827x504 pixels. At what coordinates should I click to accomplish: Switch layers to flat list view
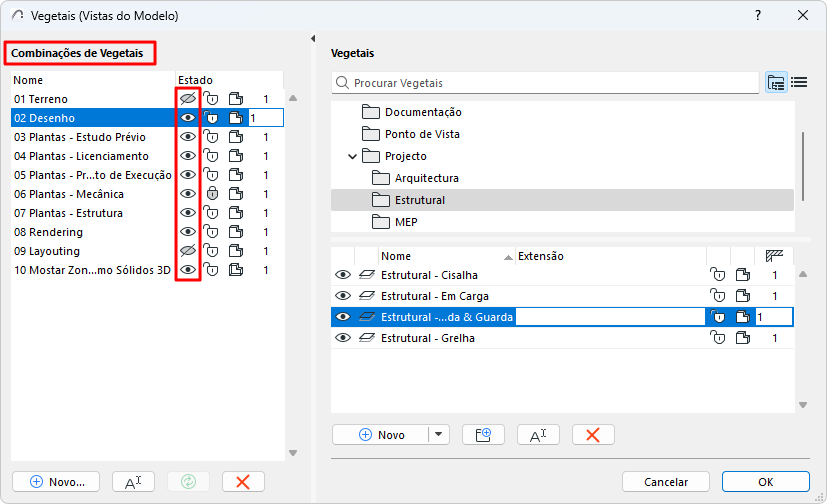[799, 82]
